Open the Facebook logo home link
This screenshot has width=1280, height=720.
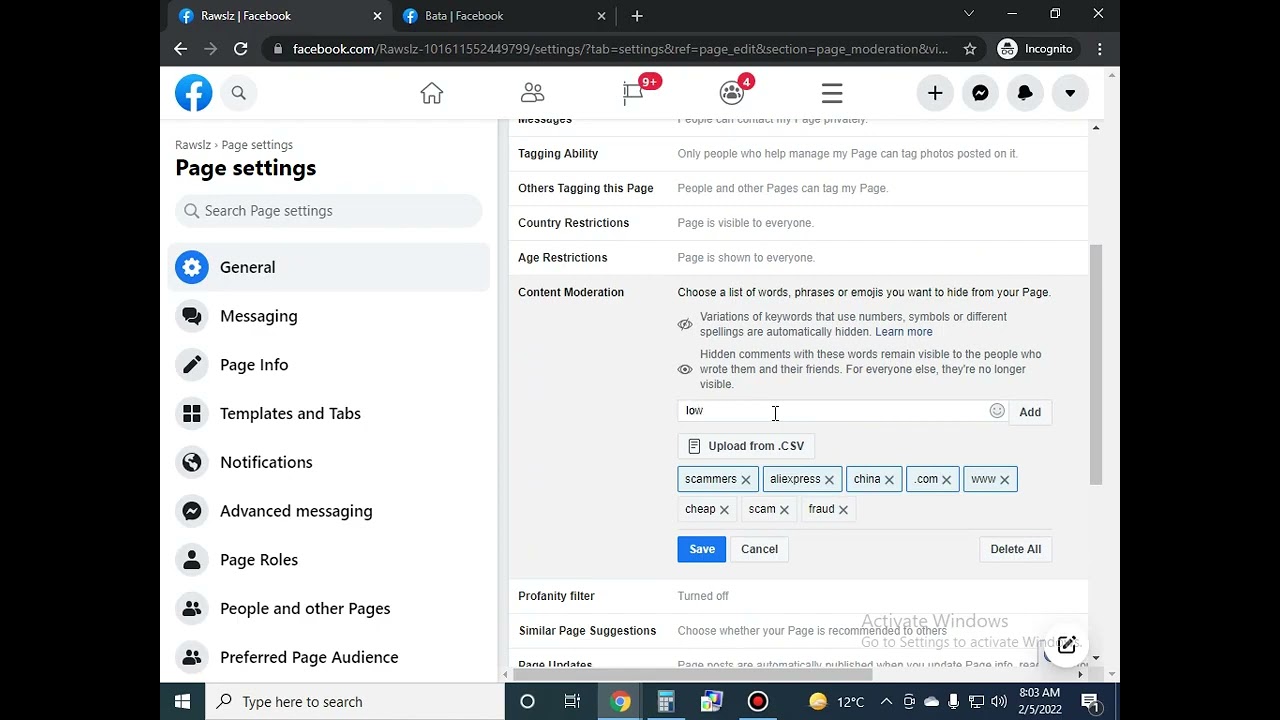194,93
